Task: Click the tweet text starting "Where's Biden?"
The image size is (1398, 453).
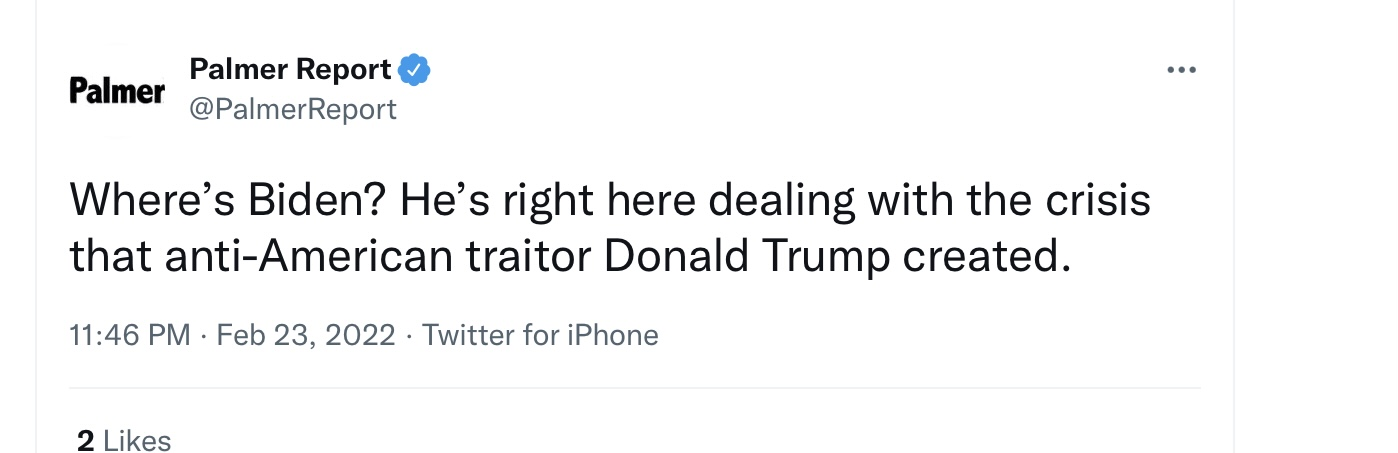Action: coord(610,201)
